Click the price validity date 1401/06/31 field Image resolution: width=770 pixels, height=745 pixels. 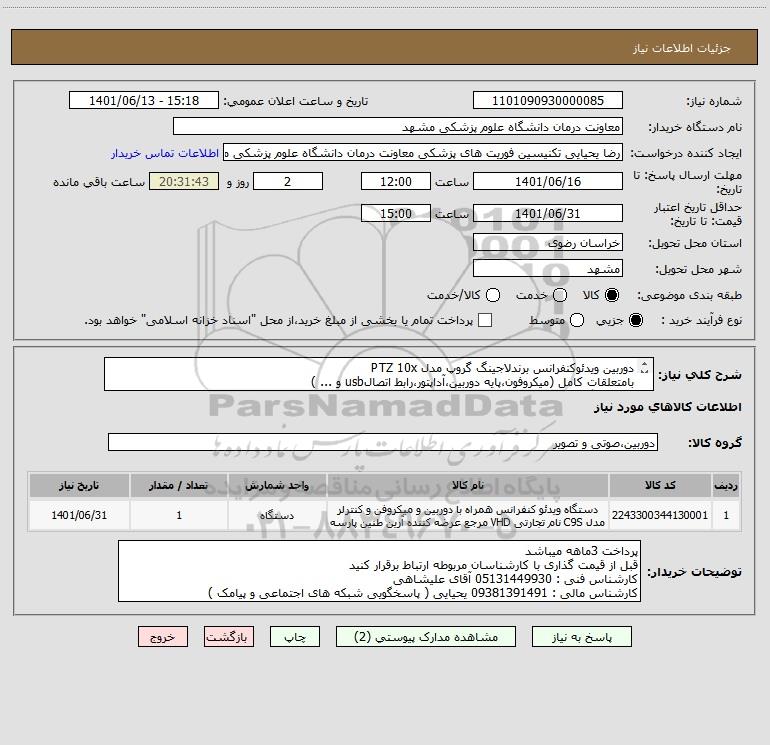click(x=548, y=213)
